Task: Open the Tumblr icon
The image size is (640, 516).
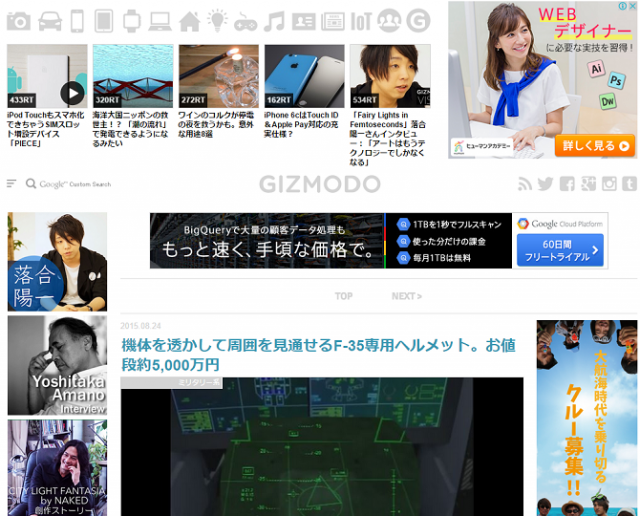Action: click(630, 184)
